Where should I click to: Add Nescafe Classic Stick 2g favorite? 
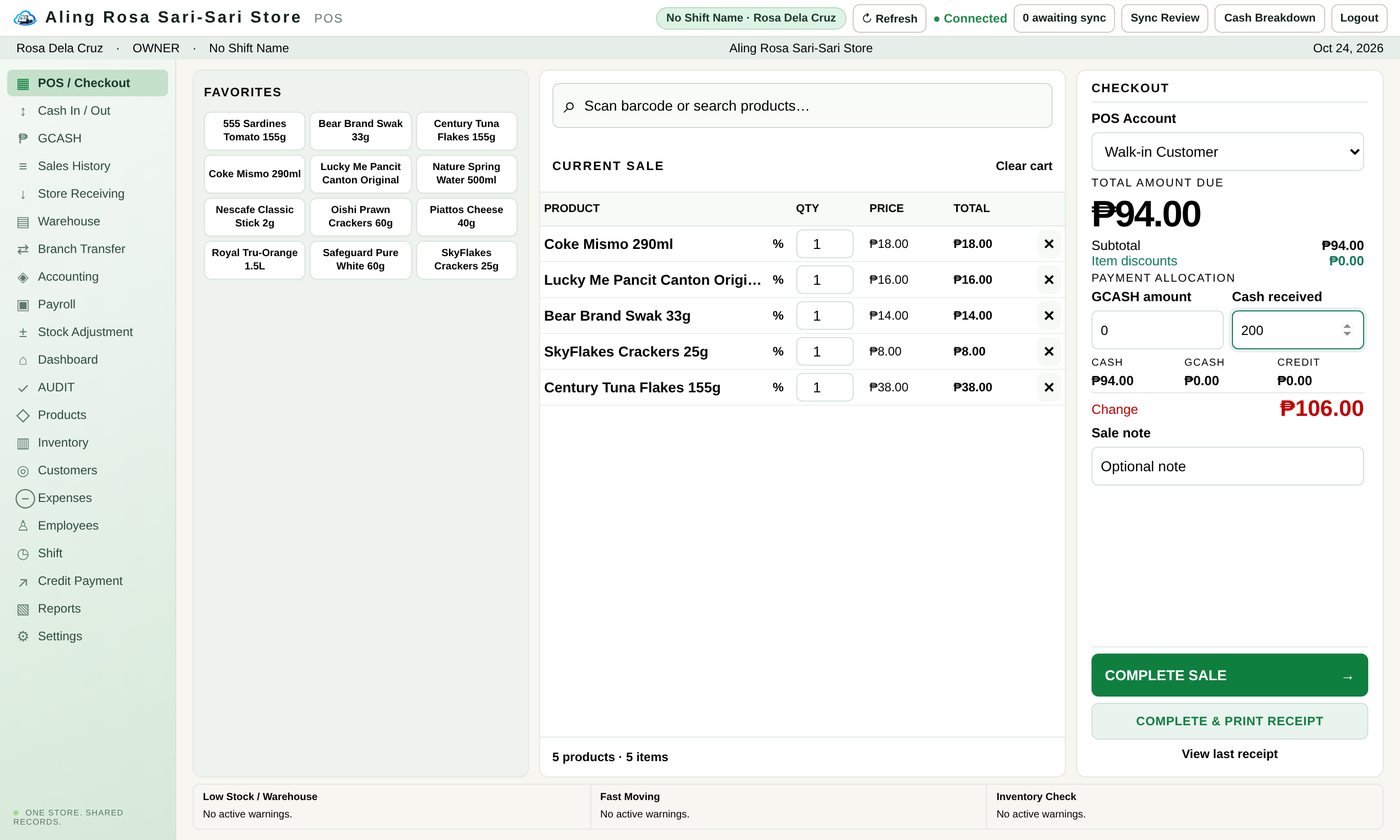254,217
